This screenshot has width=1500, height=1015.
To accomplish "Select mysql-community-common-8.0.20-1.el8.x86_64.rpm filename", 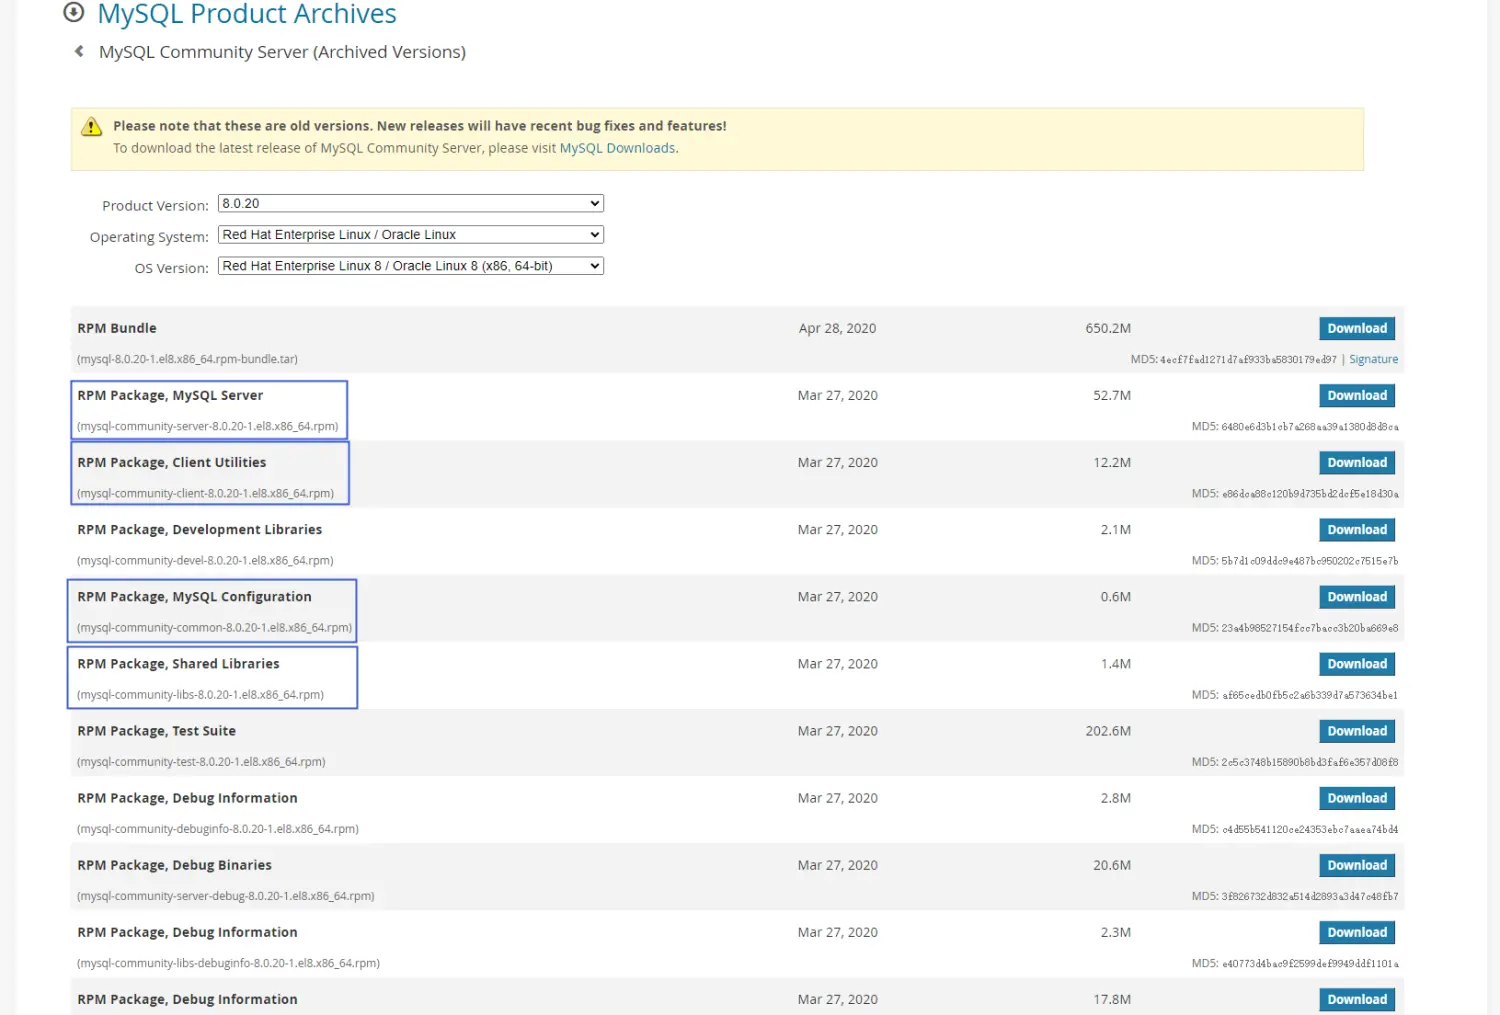I will click(214, 627).
